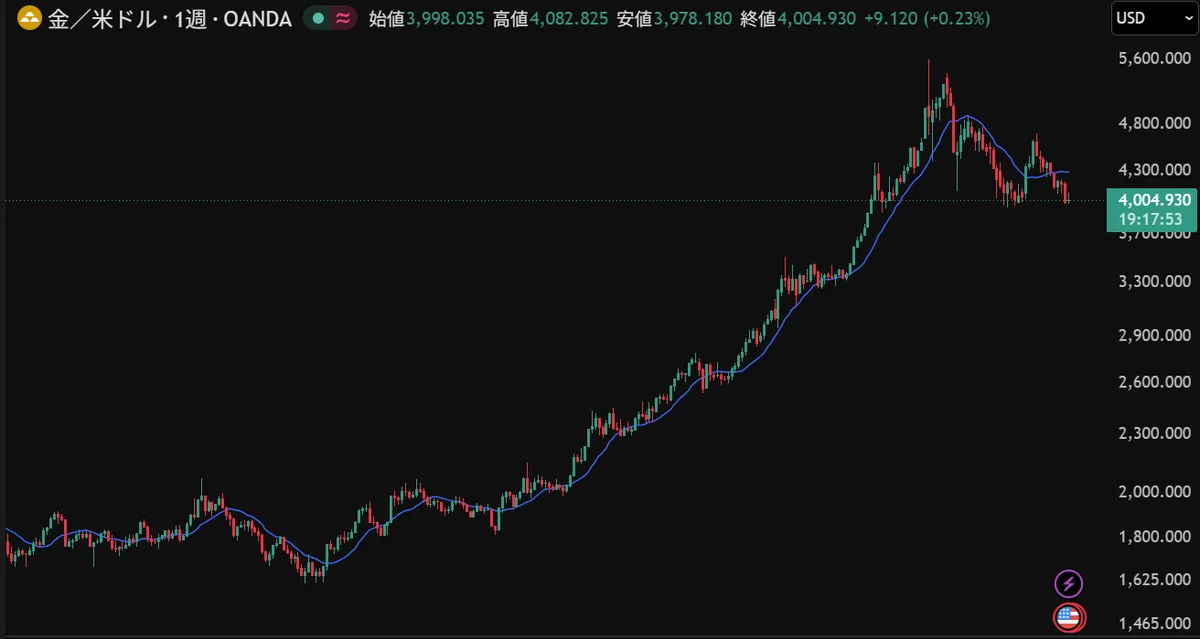
Task: Click the purple lightning bolt icon
Action: click(x=1069, y=583)
